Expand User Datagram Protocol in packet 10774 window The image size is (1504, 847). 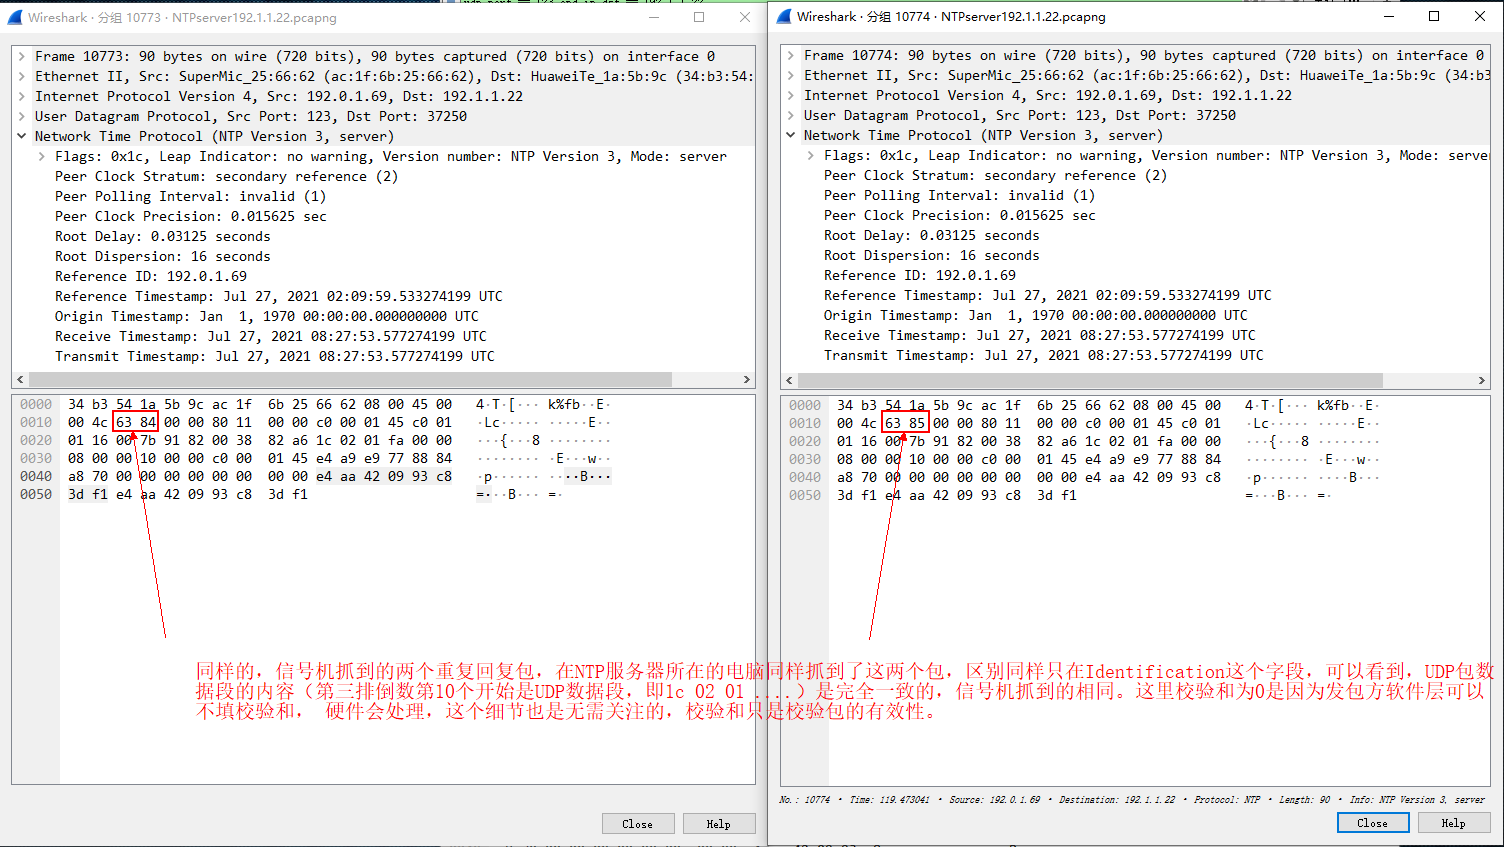[791, 116]
